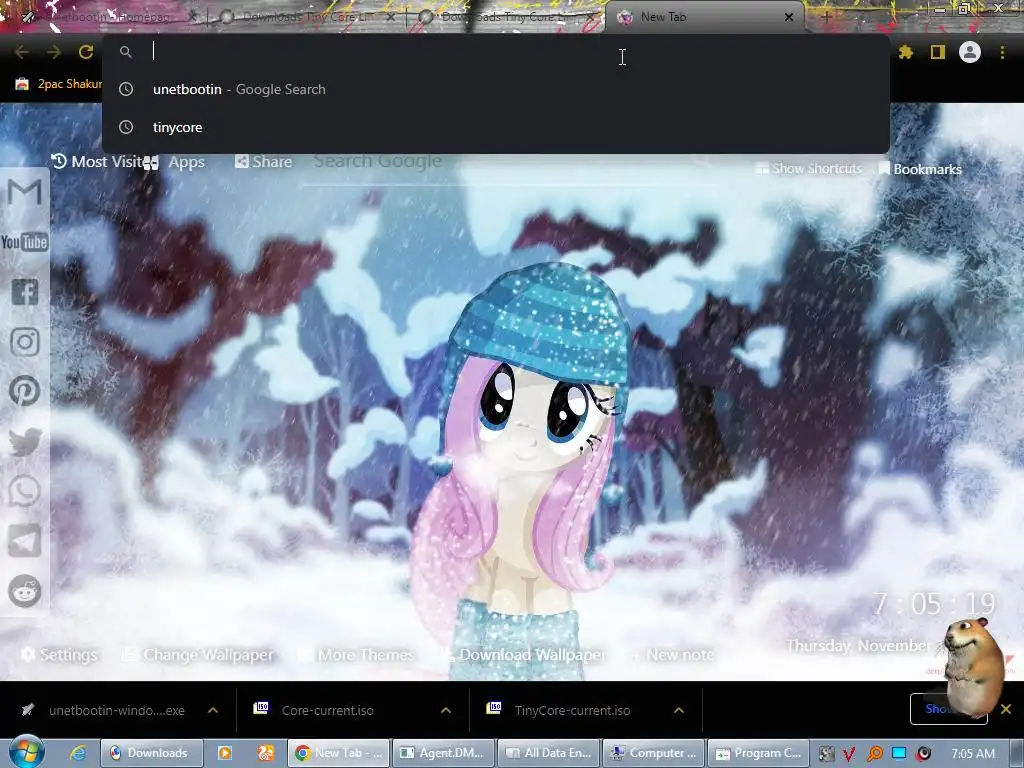Choose tinycore history suggestion
The image size is (1024, 768).
point(496,127)
